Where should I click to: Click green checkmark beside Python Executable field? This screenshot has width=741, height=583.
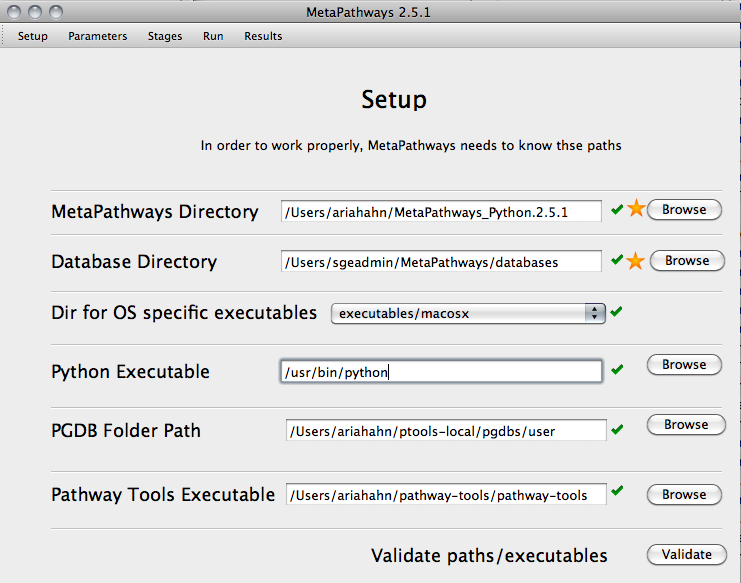(617, 369)
